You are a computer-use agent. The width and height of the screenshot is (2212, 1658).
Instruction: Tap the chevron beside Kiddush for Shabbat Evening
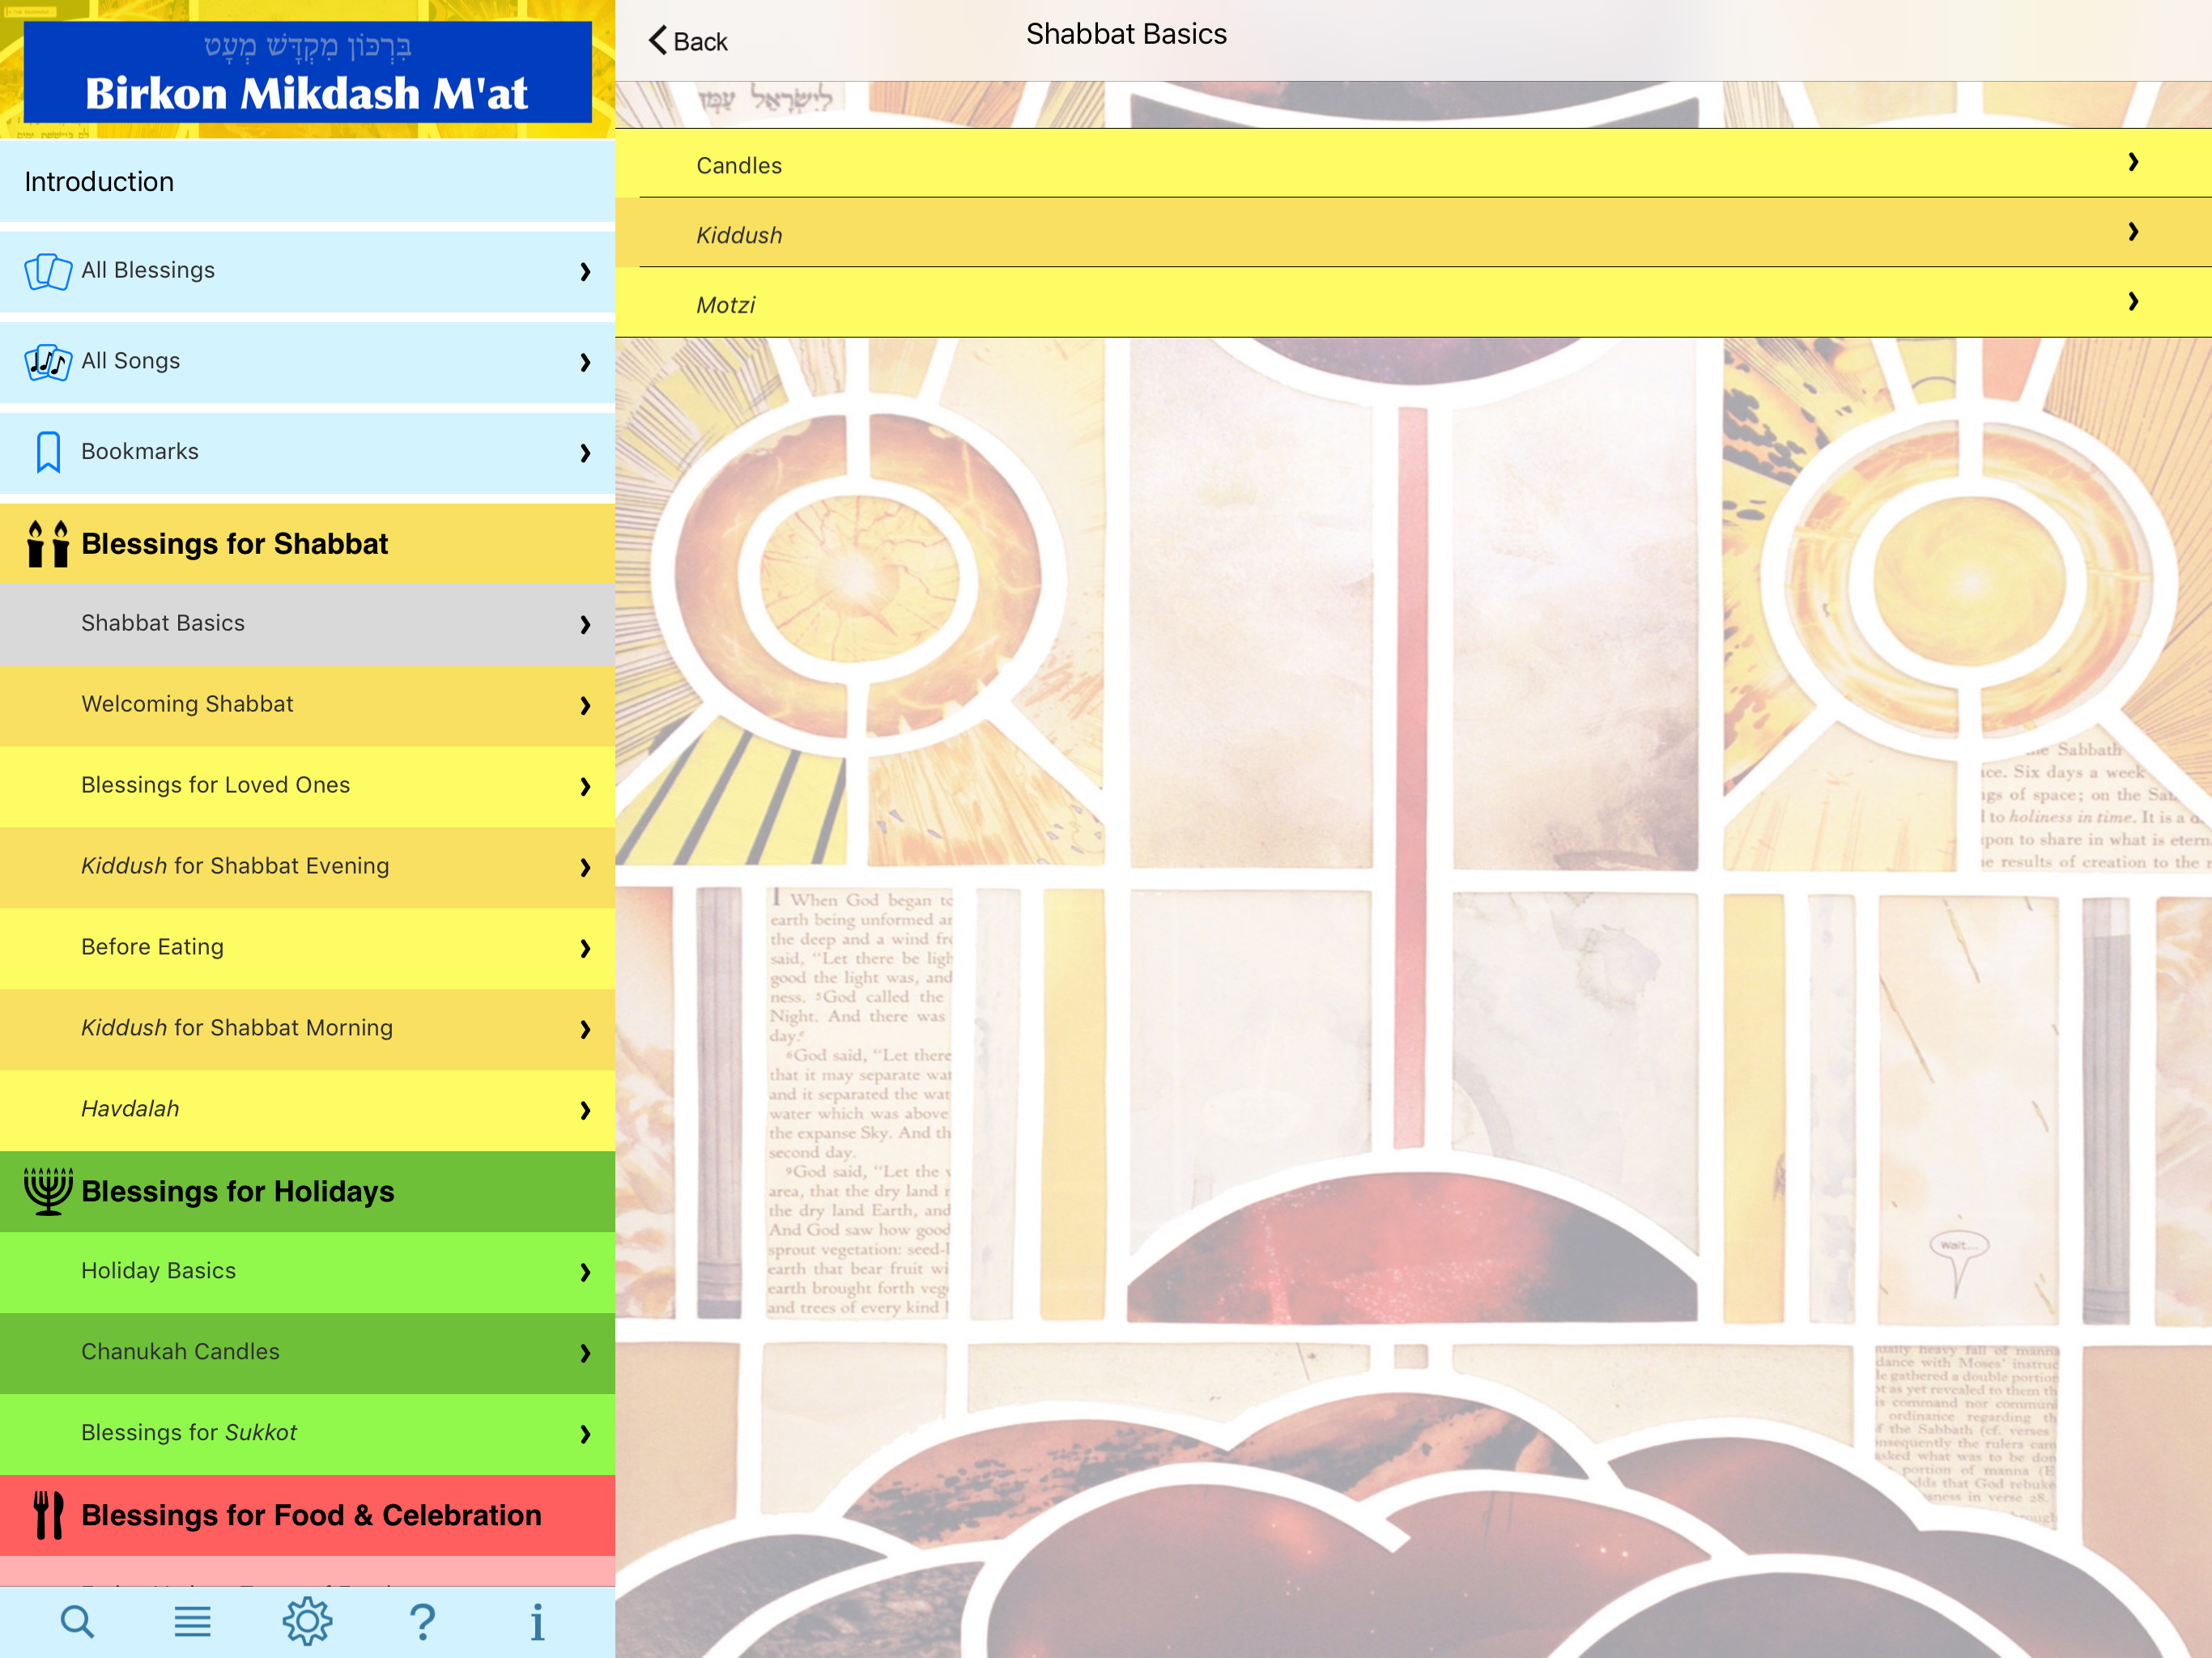(x=585, y=868)
